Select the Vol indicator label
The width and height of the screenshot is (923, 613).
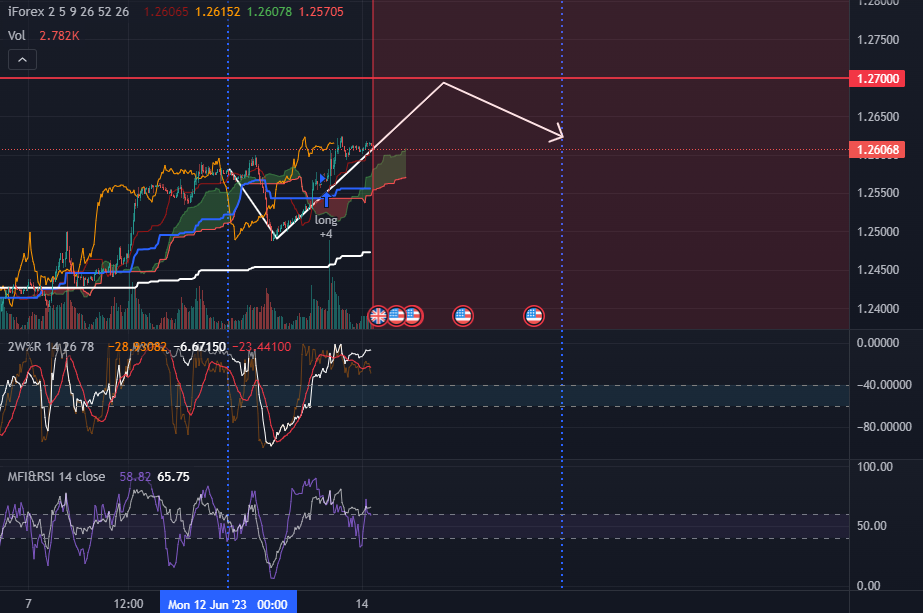16,36
